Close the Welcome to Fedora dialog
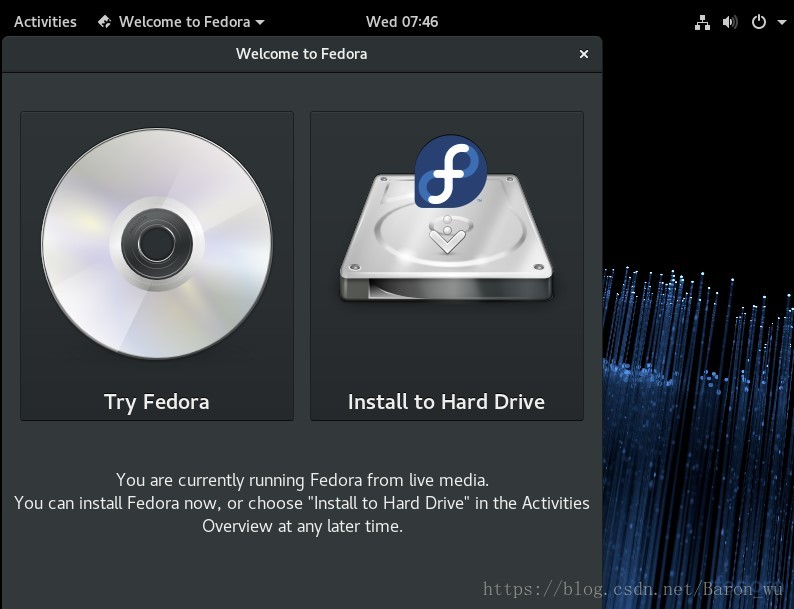 (584, 54)
